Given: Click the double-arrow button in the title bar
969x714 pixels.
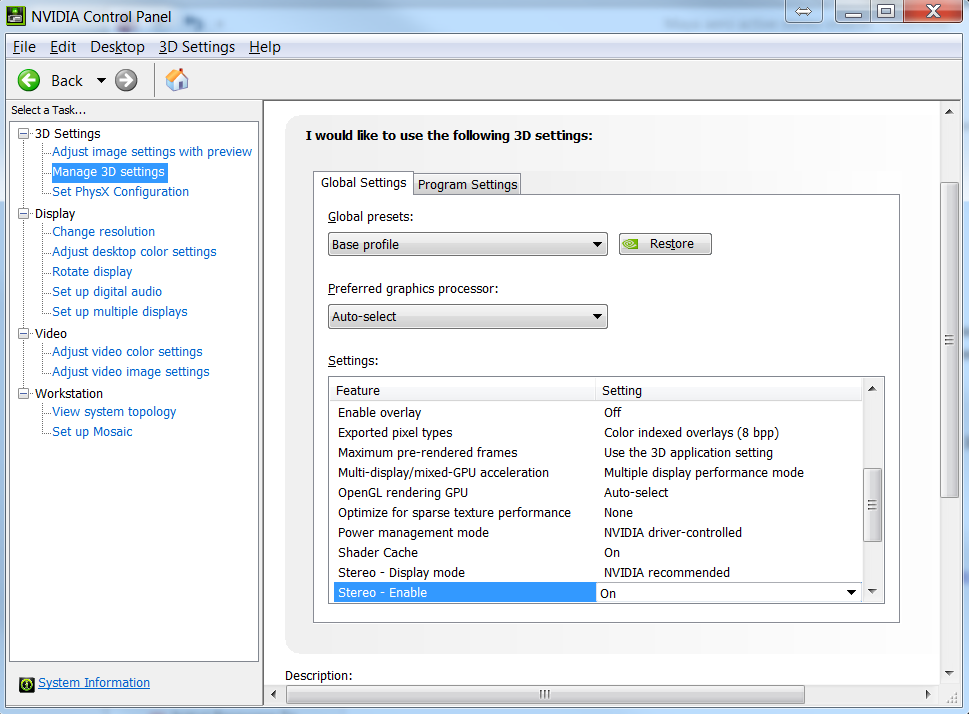Looking at the screenshot, I should [803, 11].
